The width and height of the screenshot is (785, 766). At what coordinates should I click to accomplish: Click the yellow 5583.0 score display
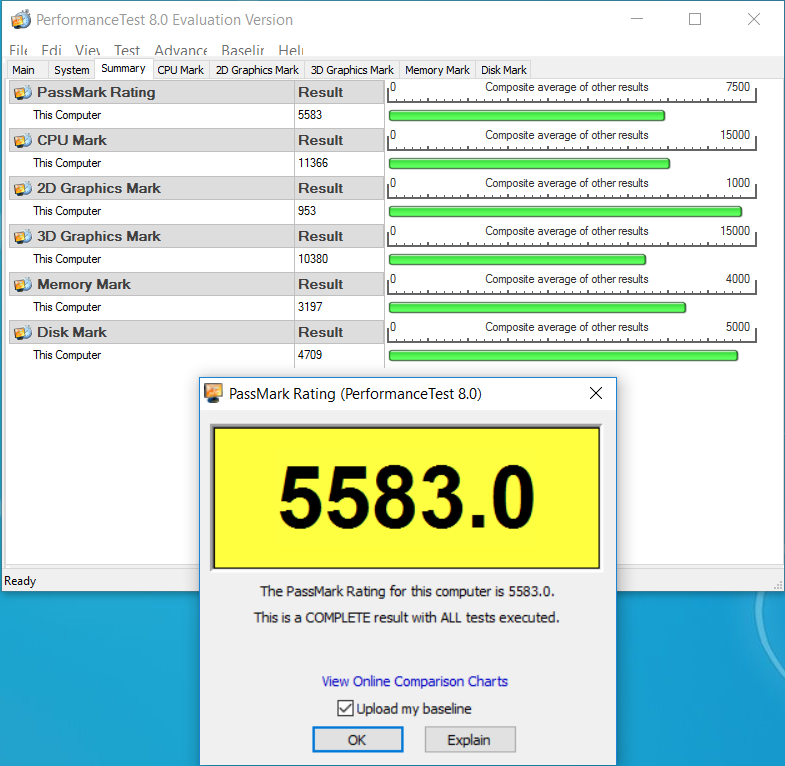point(407,498)
